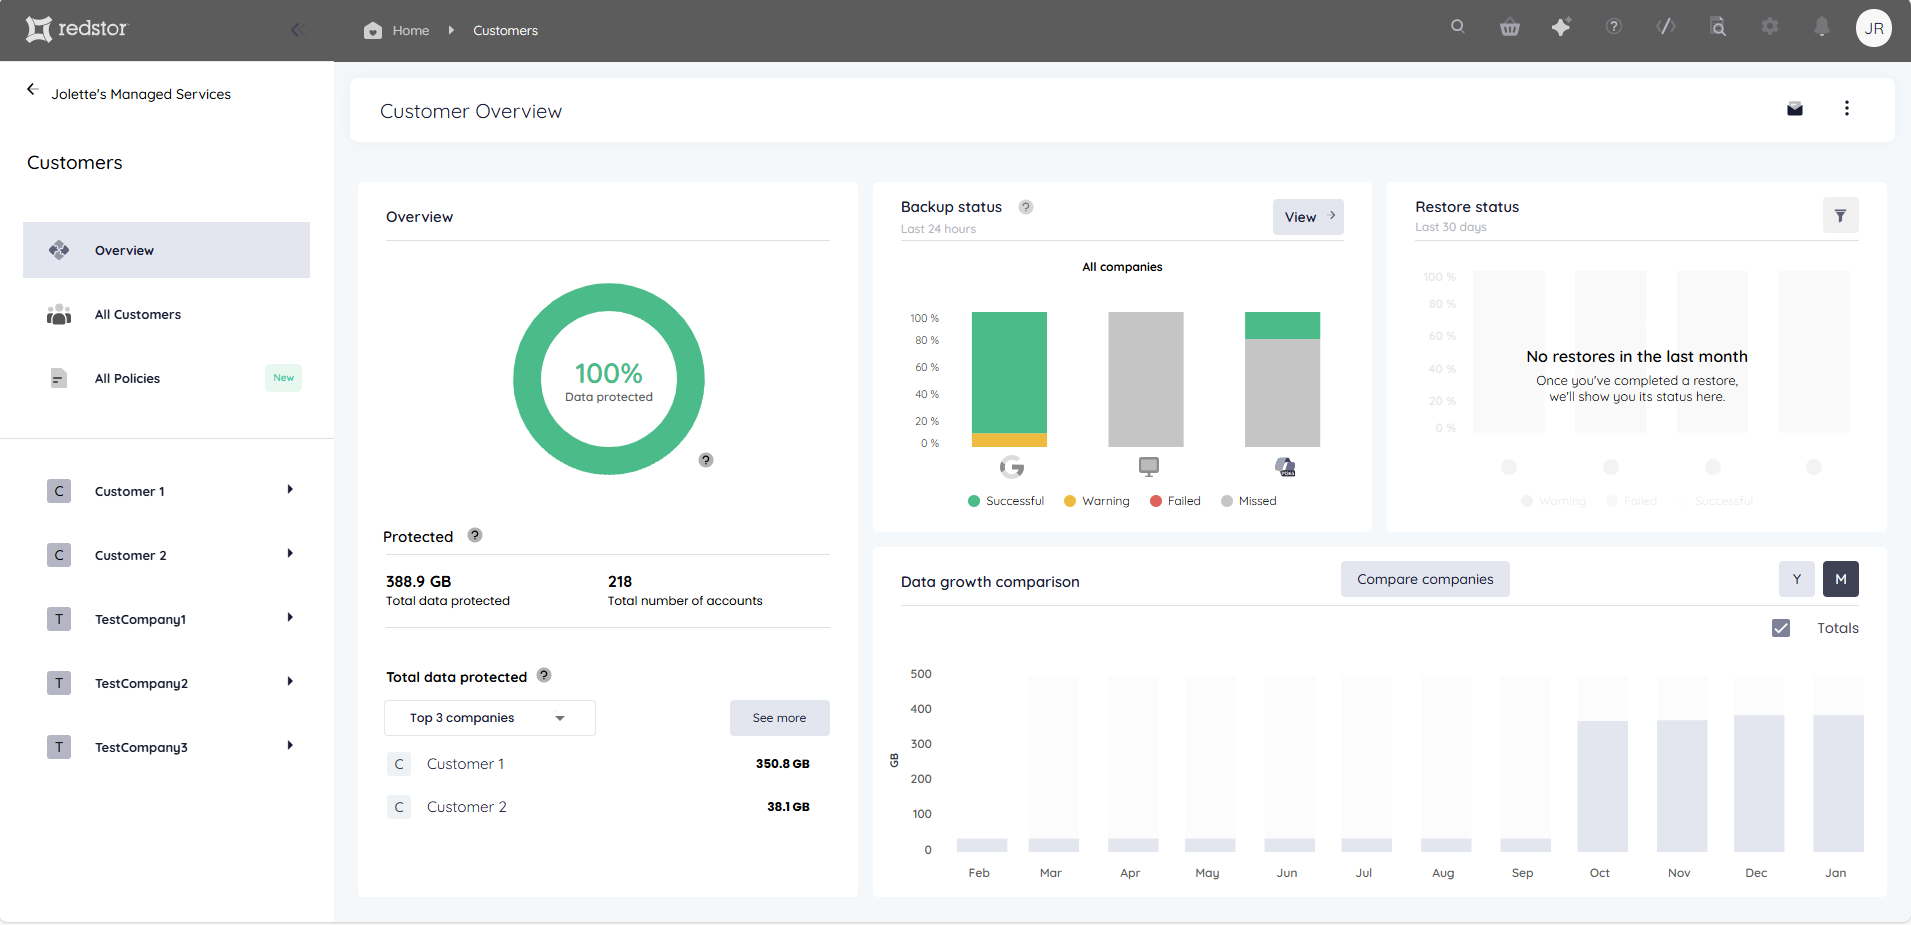Click the Compare companies button

pos(1425,579)
